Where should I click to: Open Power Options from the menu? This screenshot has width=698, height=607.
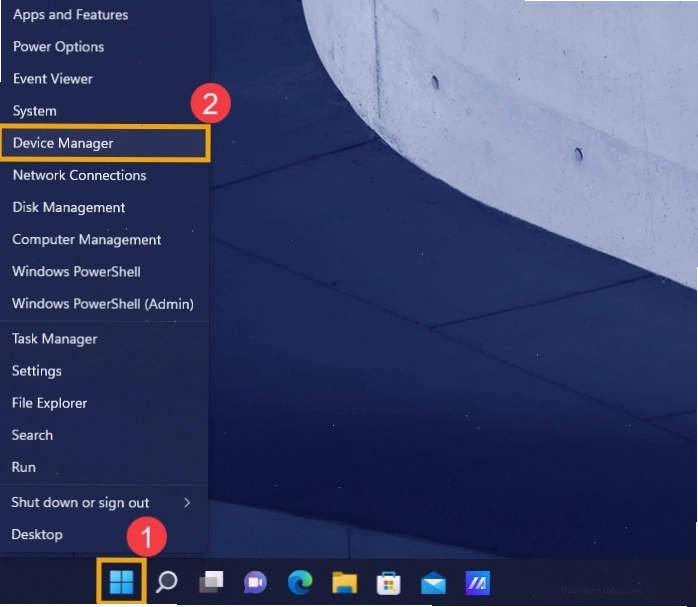pos(104,47)
